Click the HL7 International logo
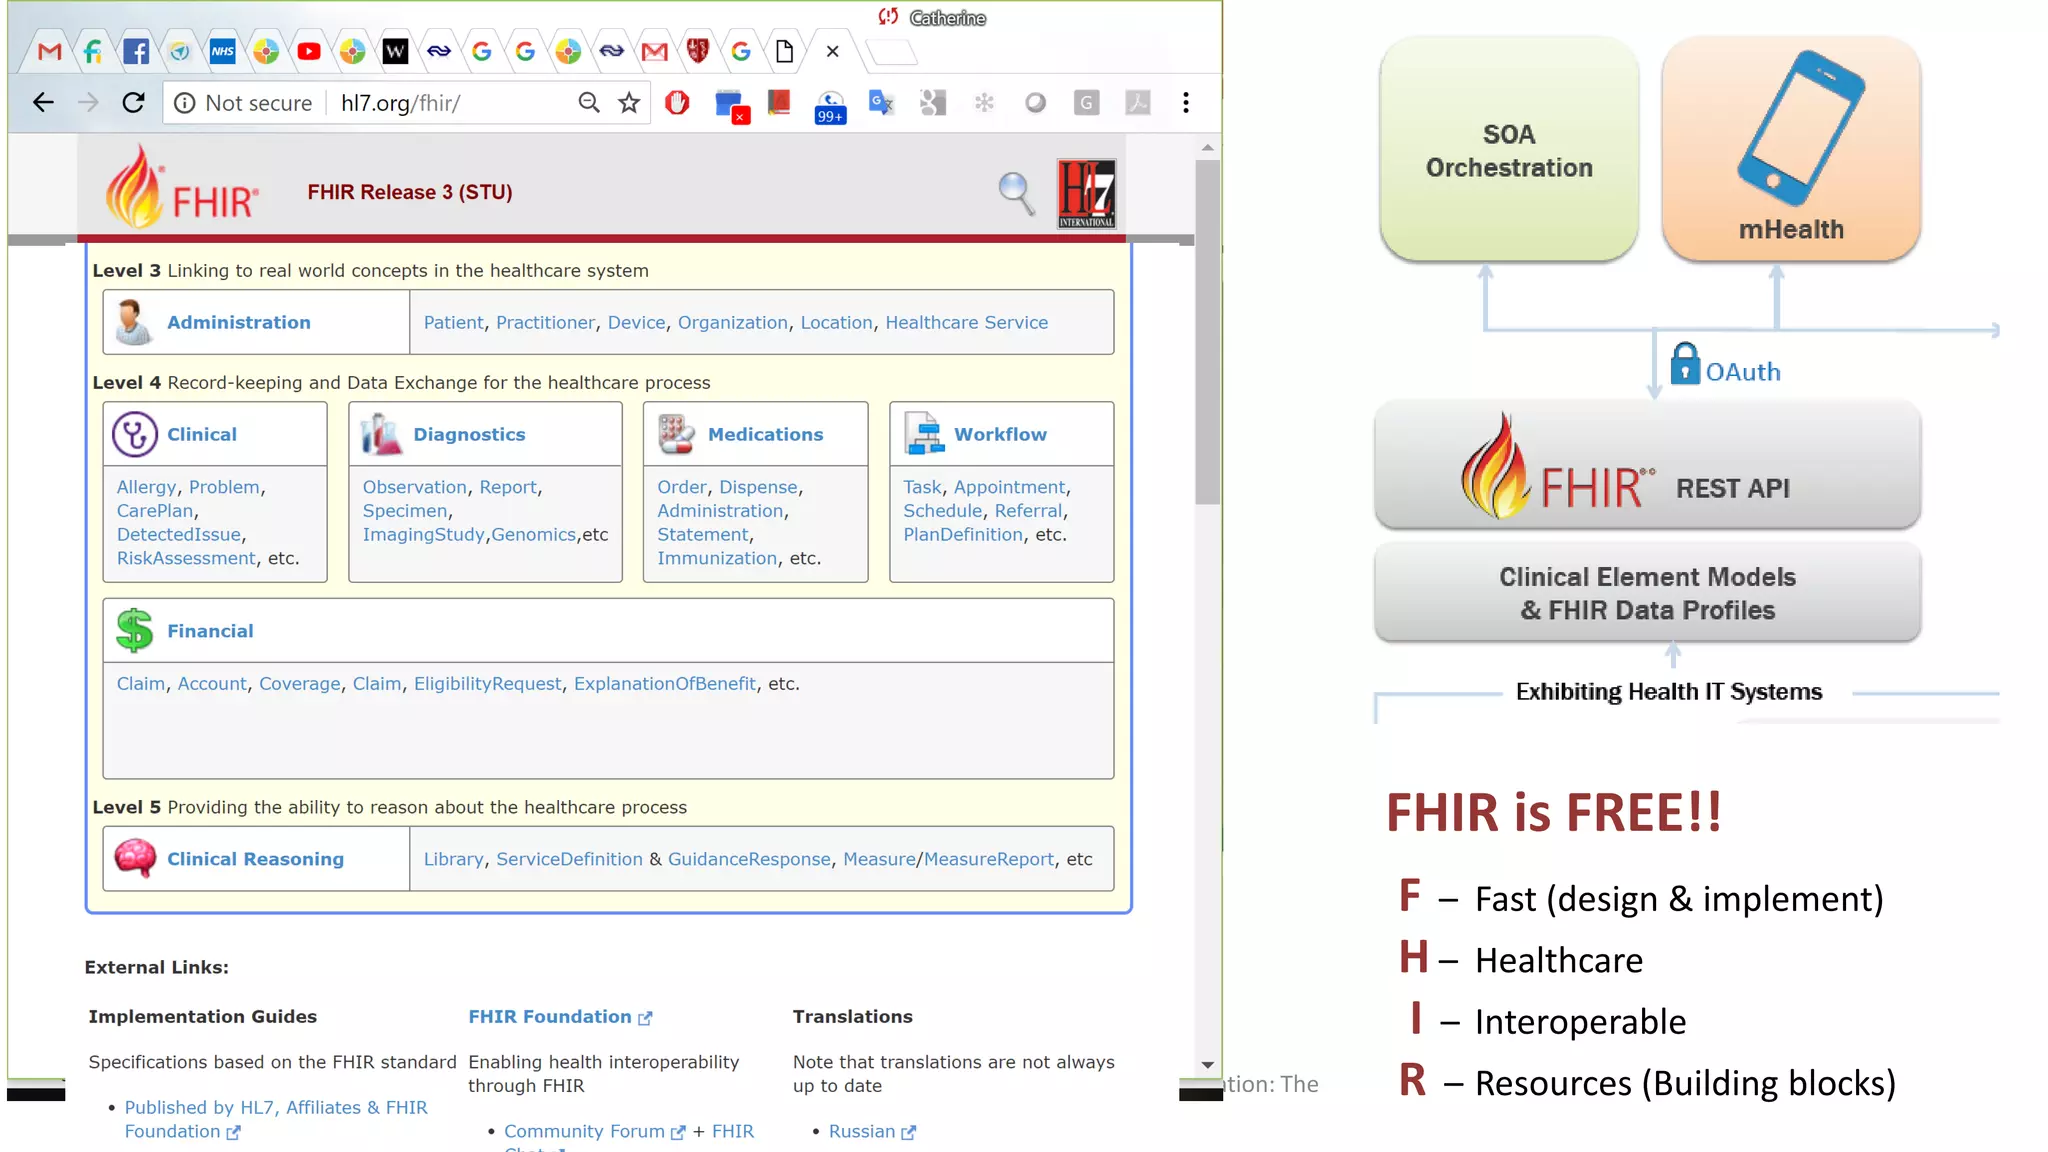Image resolution: width=2048 pixels, height=1152 pixels. point(1086,193)
